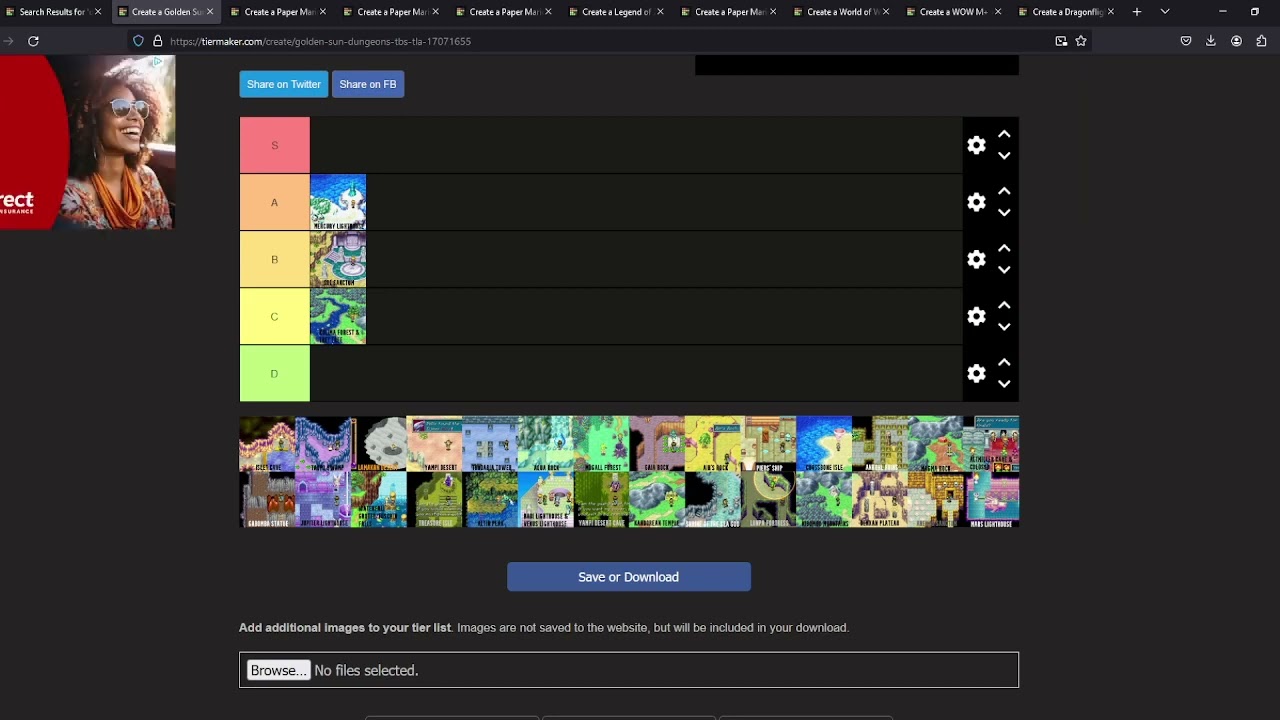This screenshot has width=1280, height=720.
Task: Pick the Lamakan Desert thumbnail
Action: click(x=379, y=444)
